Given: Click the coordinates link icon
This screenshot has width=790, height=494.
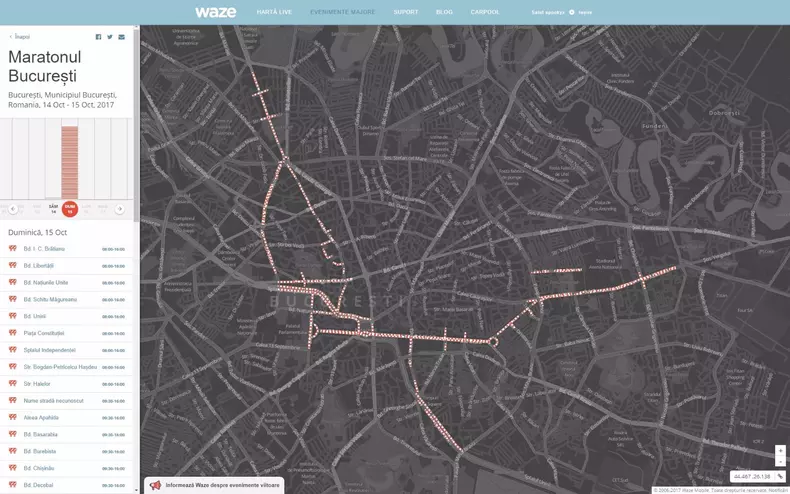Looking at the screenshot, I should (780, 476).
